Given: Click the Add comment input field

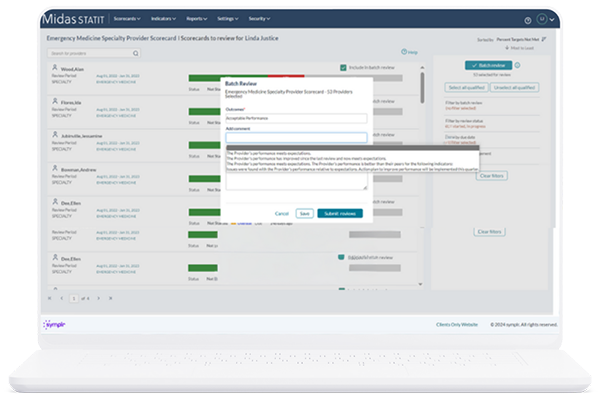Looking at the screenshot, I should point(296,137).
